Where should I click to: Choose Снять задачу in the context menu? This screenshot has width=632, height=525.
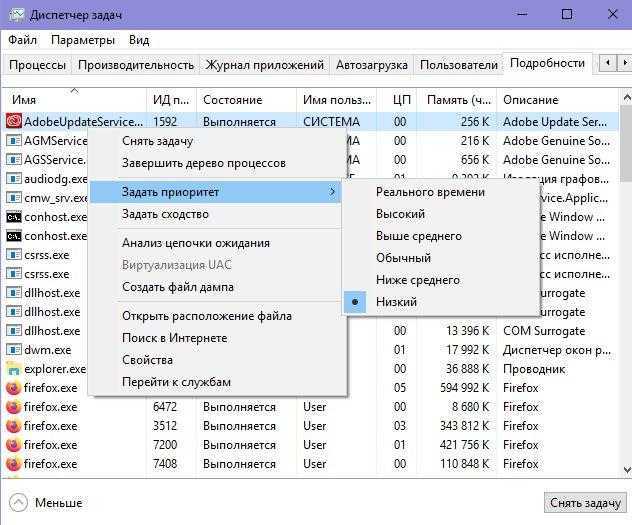[x=157, y=141]
